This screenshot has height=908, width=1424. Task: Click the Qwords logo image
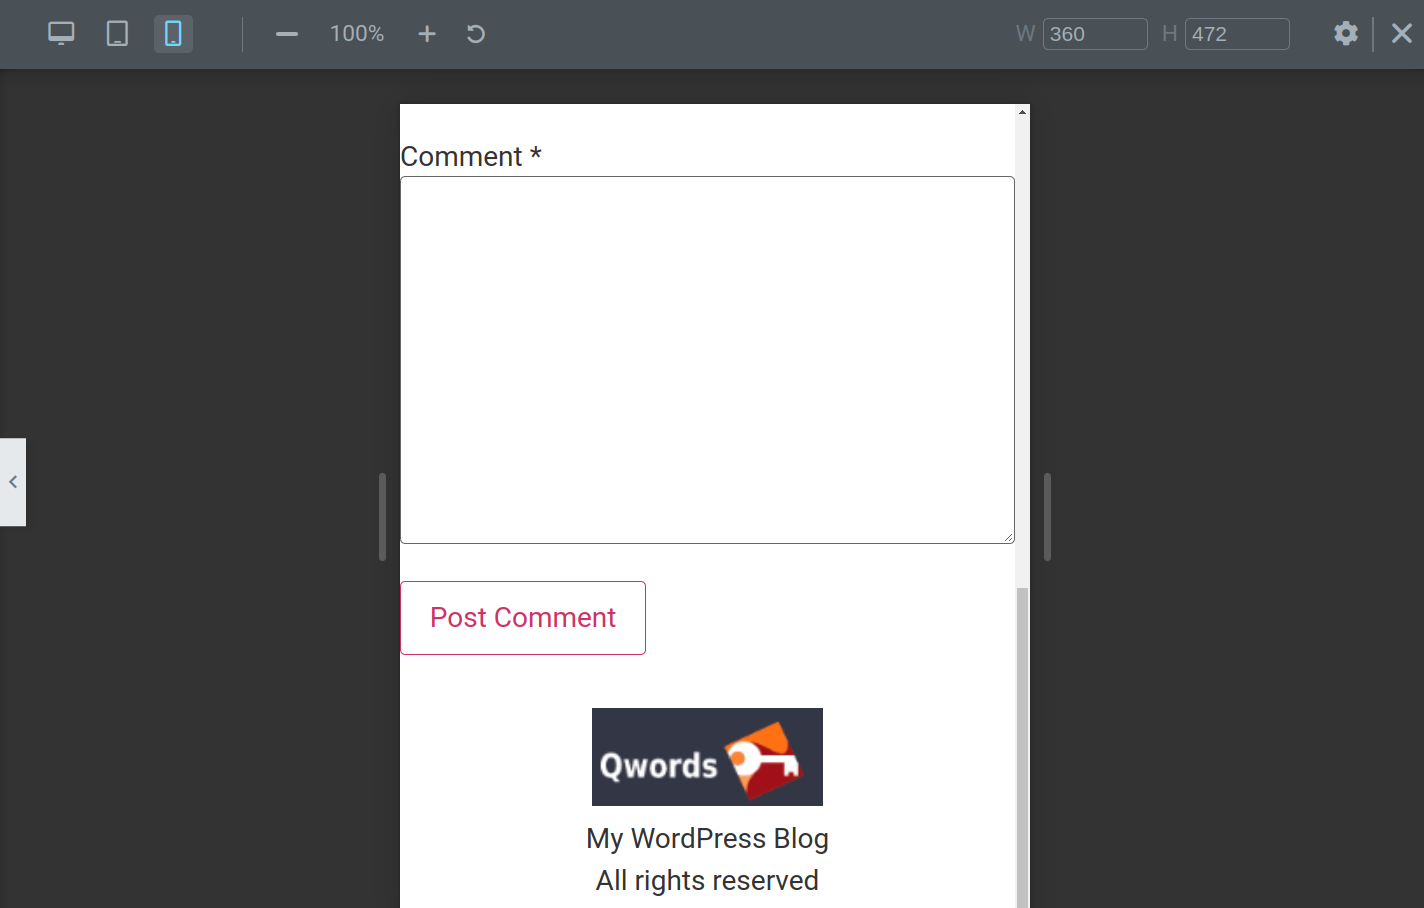707,757
